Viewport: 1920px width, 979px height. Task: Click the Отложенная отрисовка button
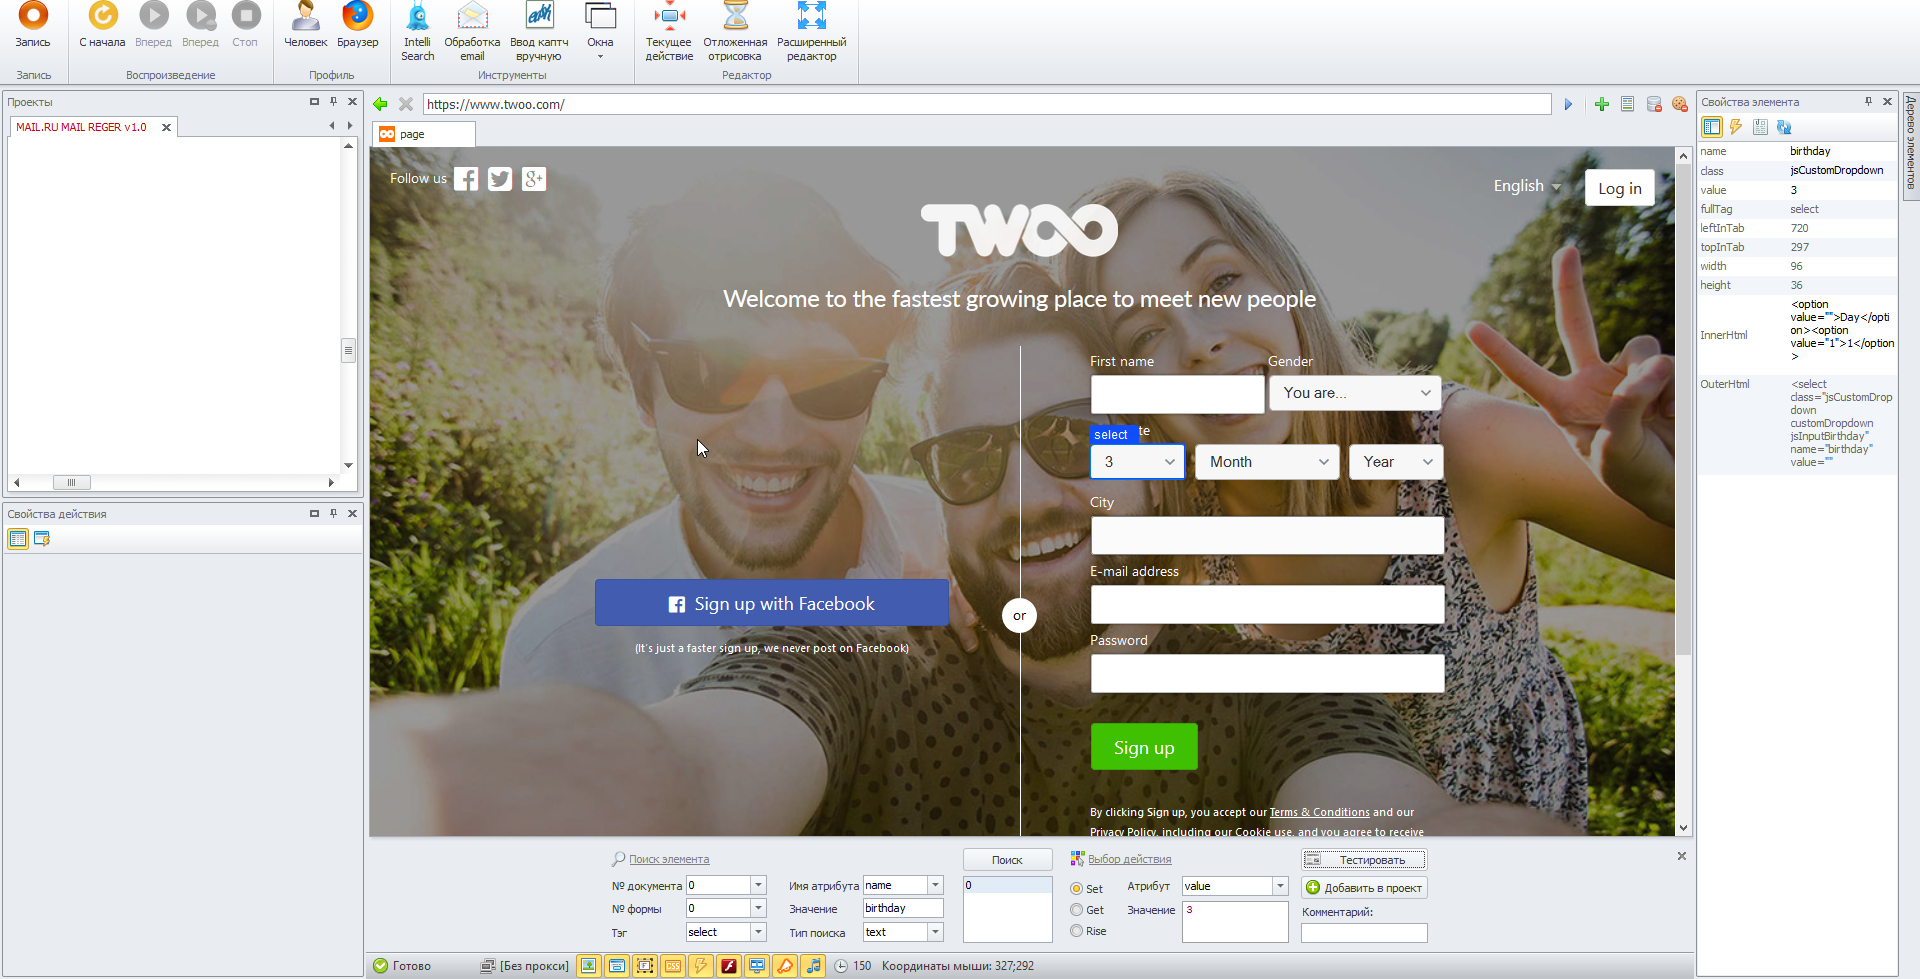(735, 32)
